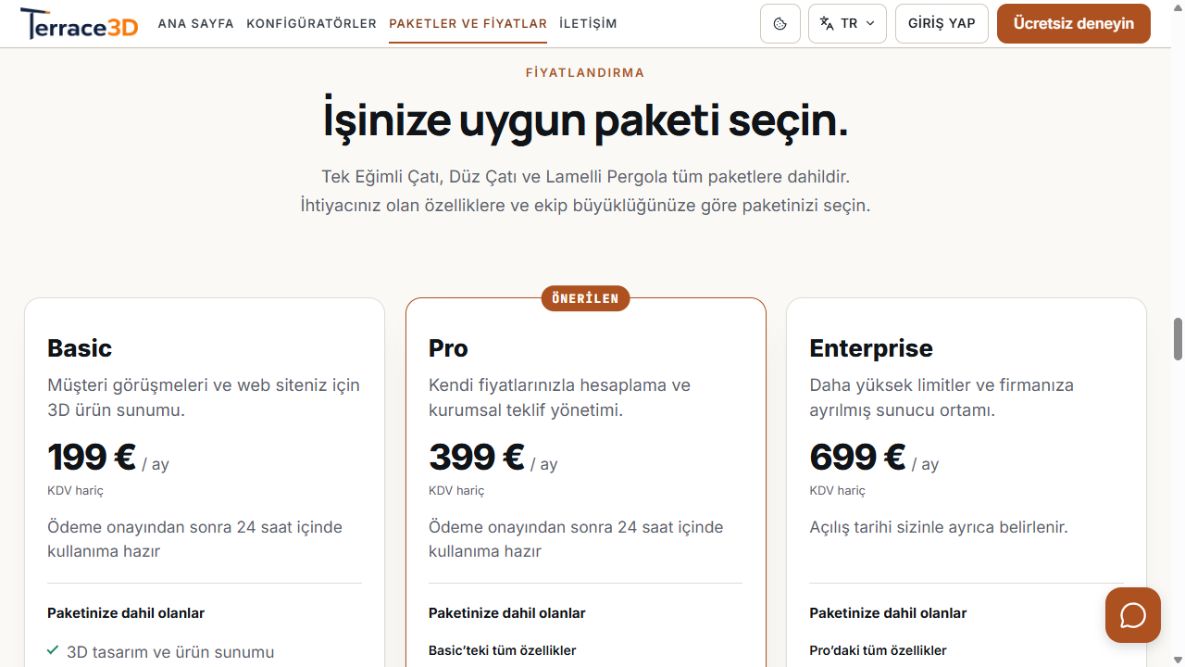Click the translate icon in language selector
The image size is (1185, 667).
pyautogui.click(x=827, y=23)
